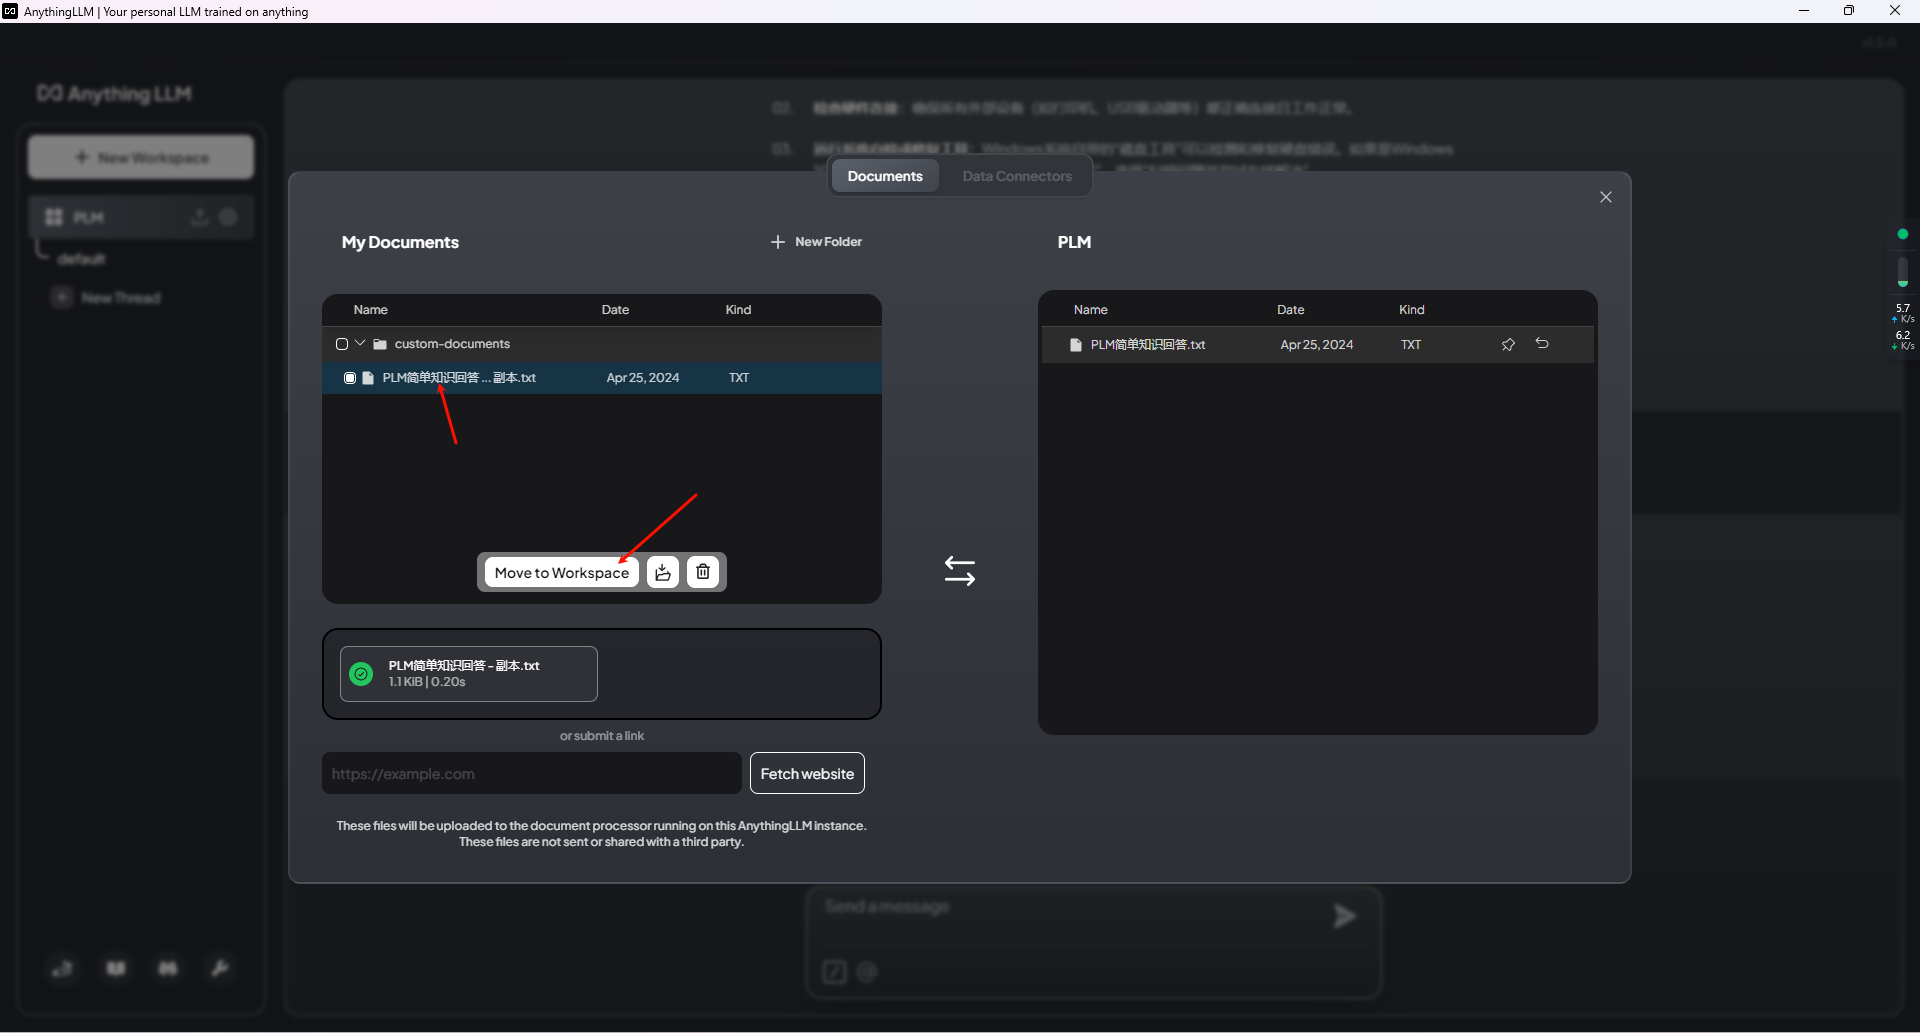Click the PLM workspace grid icon in sidebar
The height and width of the screenshot is (1033, 1920).
pyautogui.click(x=54, y=217)
